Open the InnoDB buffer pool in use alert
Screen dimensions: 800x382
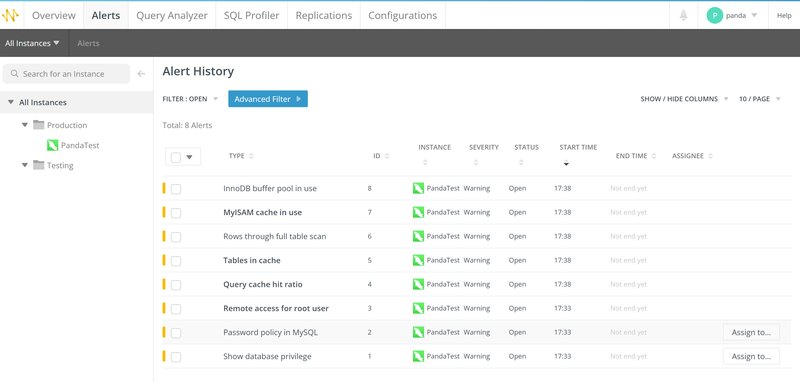pyautogui.click(x=270, y=188)
